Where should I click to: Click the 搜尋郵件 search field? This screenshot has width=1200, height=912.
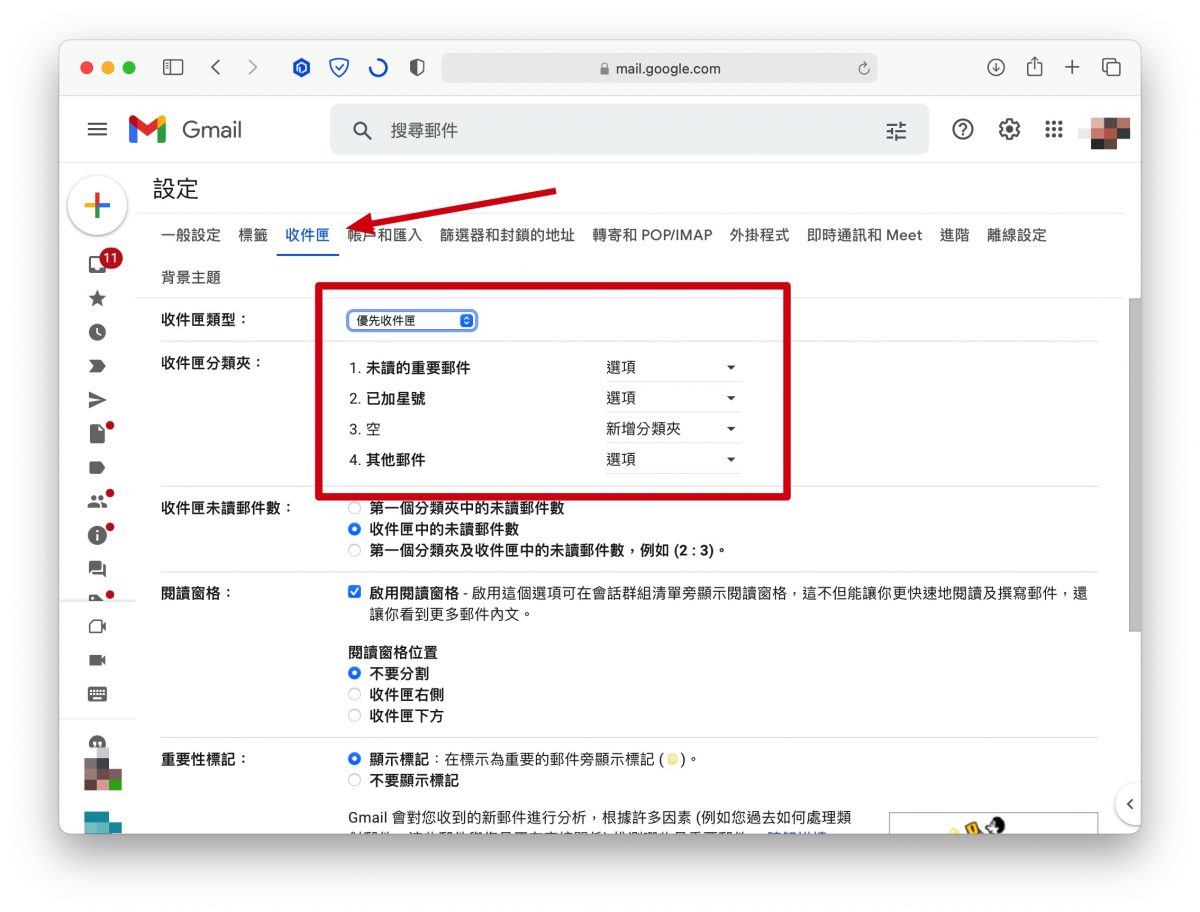pos(630,130)
